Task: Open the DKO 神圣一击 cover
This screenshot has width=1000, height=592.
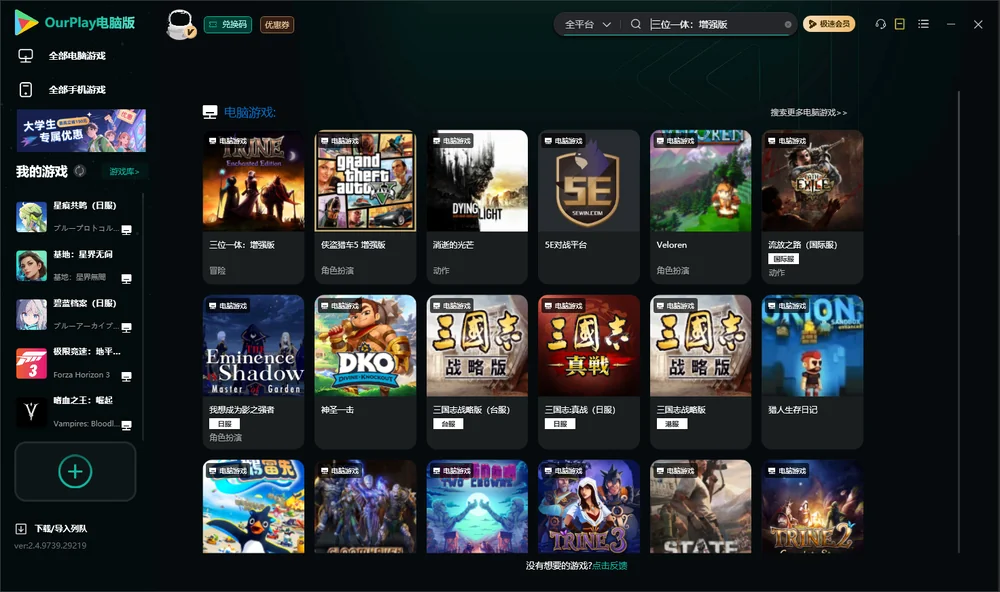Action: [x=365, y=345]
